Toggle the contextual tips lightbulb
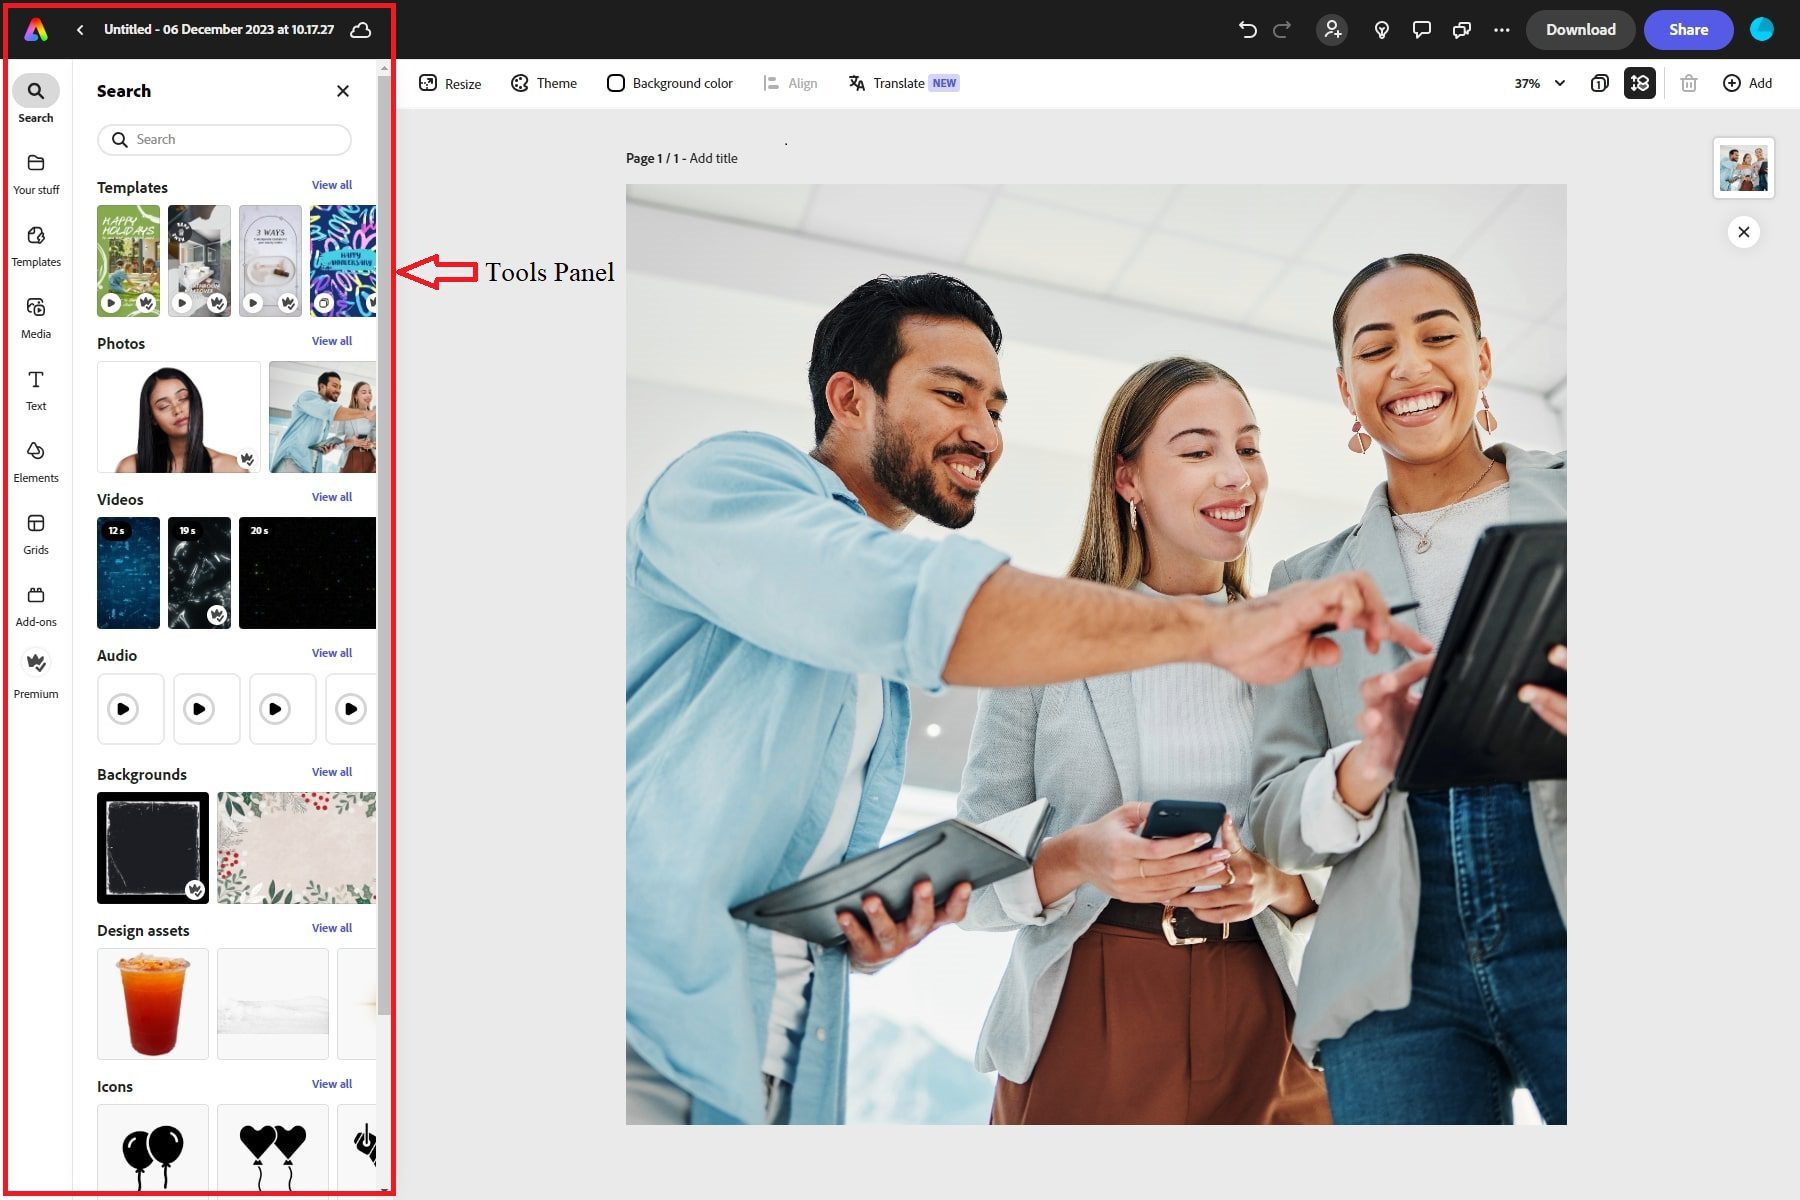The width and height of the screenshot is (1800, 1200). 1381,30
